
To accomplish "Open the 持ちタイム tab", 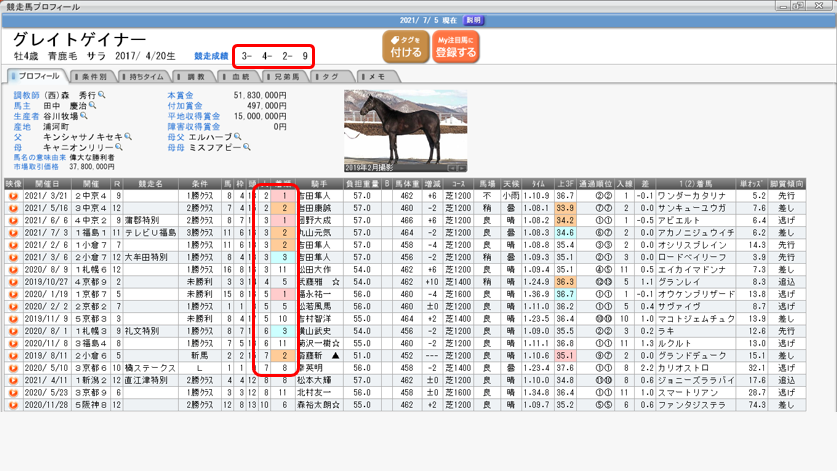I will (x=147, y=76).
